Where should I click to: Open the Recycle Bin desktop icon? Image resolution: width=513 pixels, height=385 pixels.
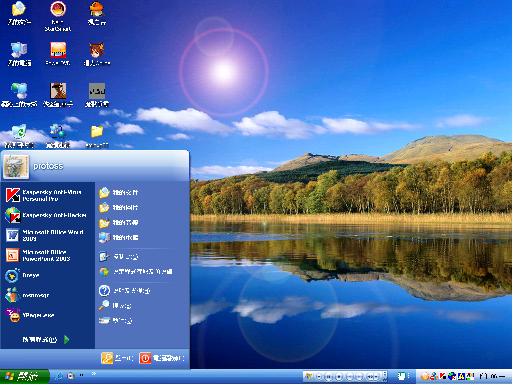coord(19,136)
